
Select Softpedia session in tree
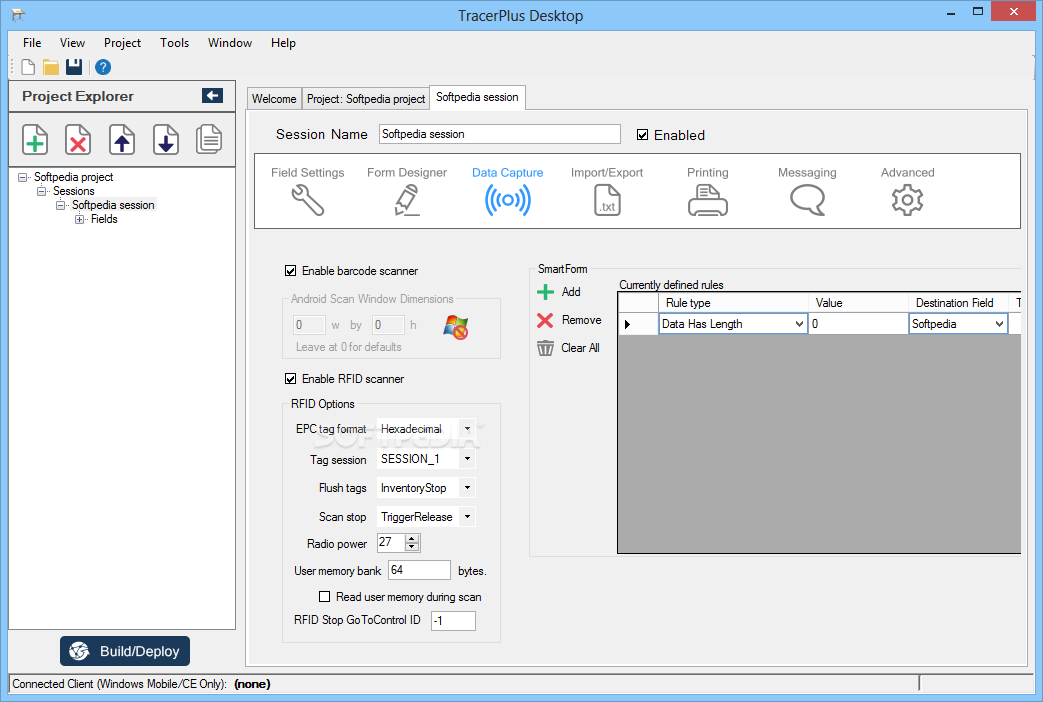(113, 205)
